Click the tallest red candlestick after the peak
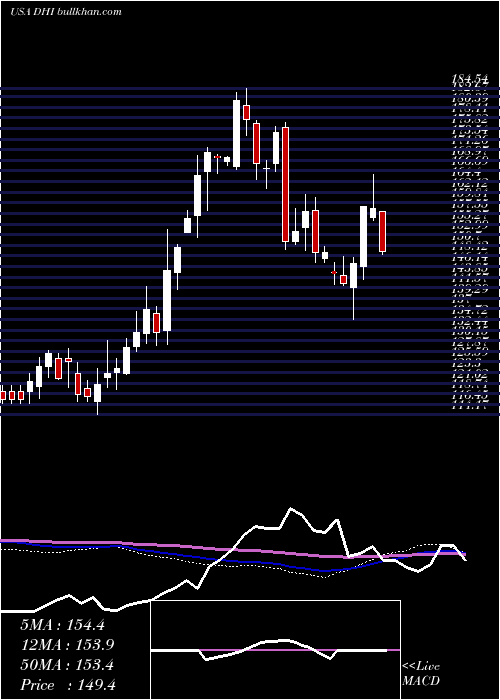This screenshot has width=500, height=700. (x=286, y=185)
